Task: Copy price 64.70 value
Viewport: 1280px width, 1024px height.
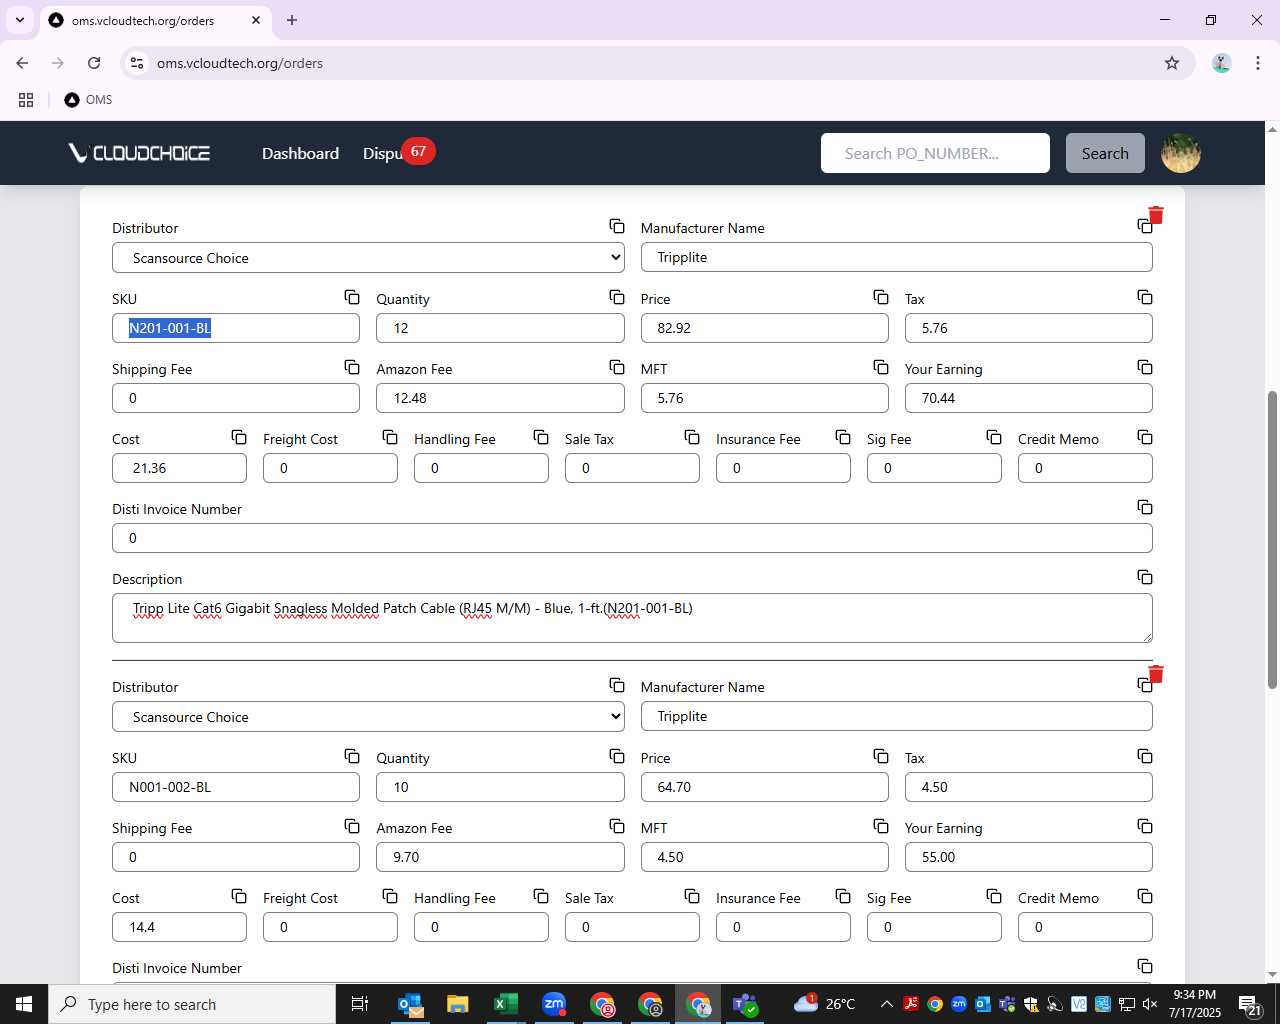Action: pyautogui.click(x=881, y=756)
